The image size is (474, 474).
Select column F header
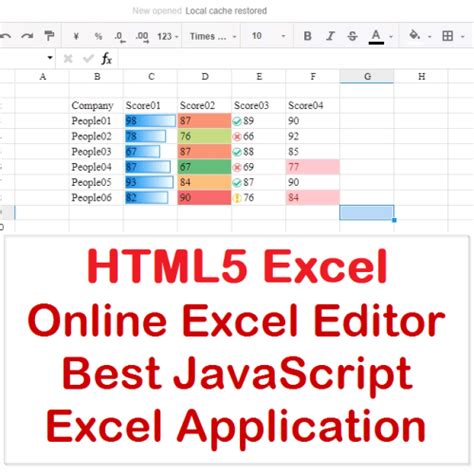[313, 77]
